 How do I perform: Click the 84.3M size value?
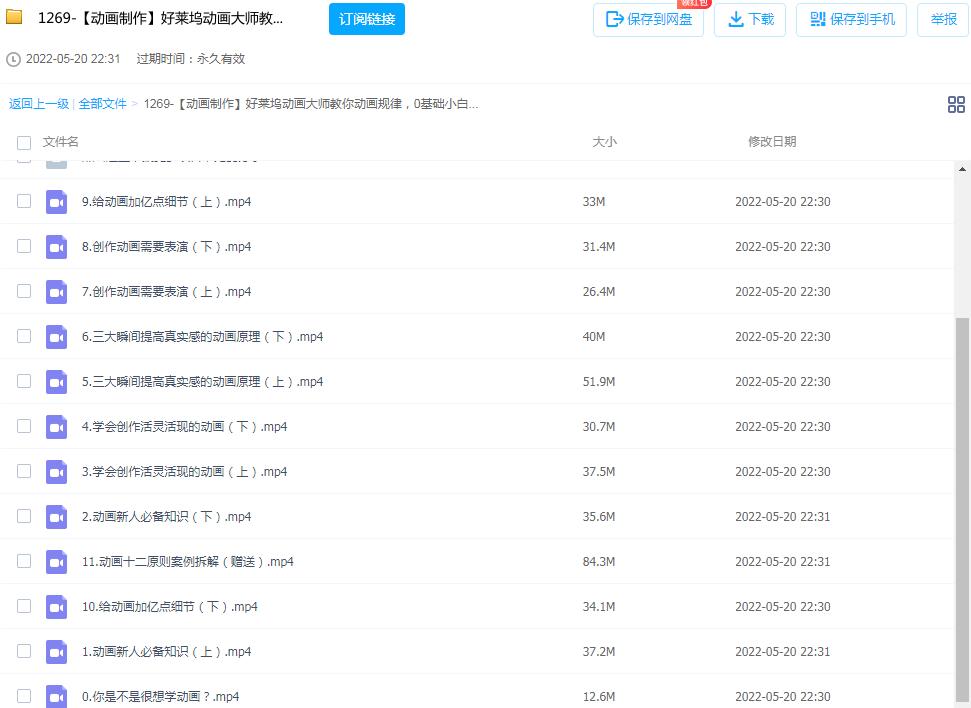pos(599,562)
